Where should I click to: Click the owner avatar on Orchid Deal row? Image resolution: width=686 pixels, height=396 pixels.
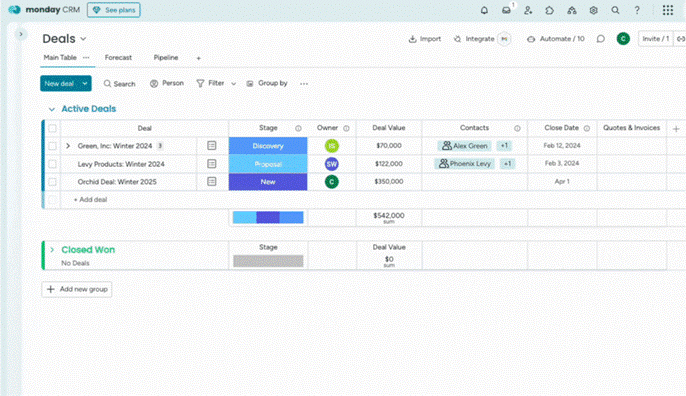pyautogui.click(x=332, y=182)
